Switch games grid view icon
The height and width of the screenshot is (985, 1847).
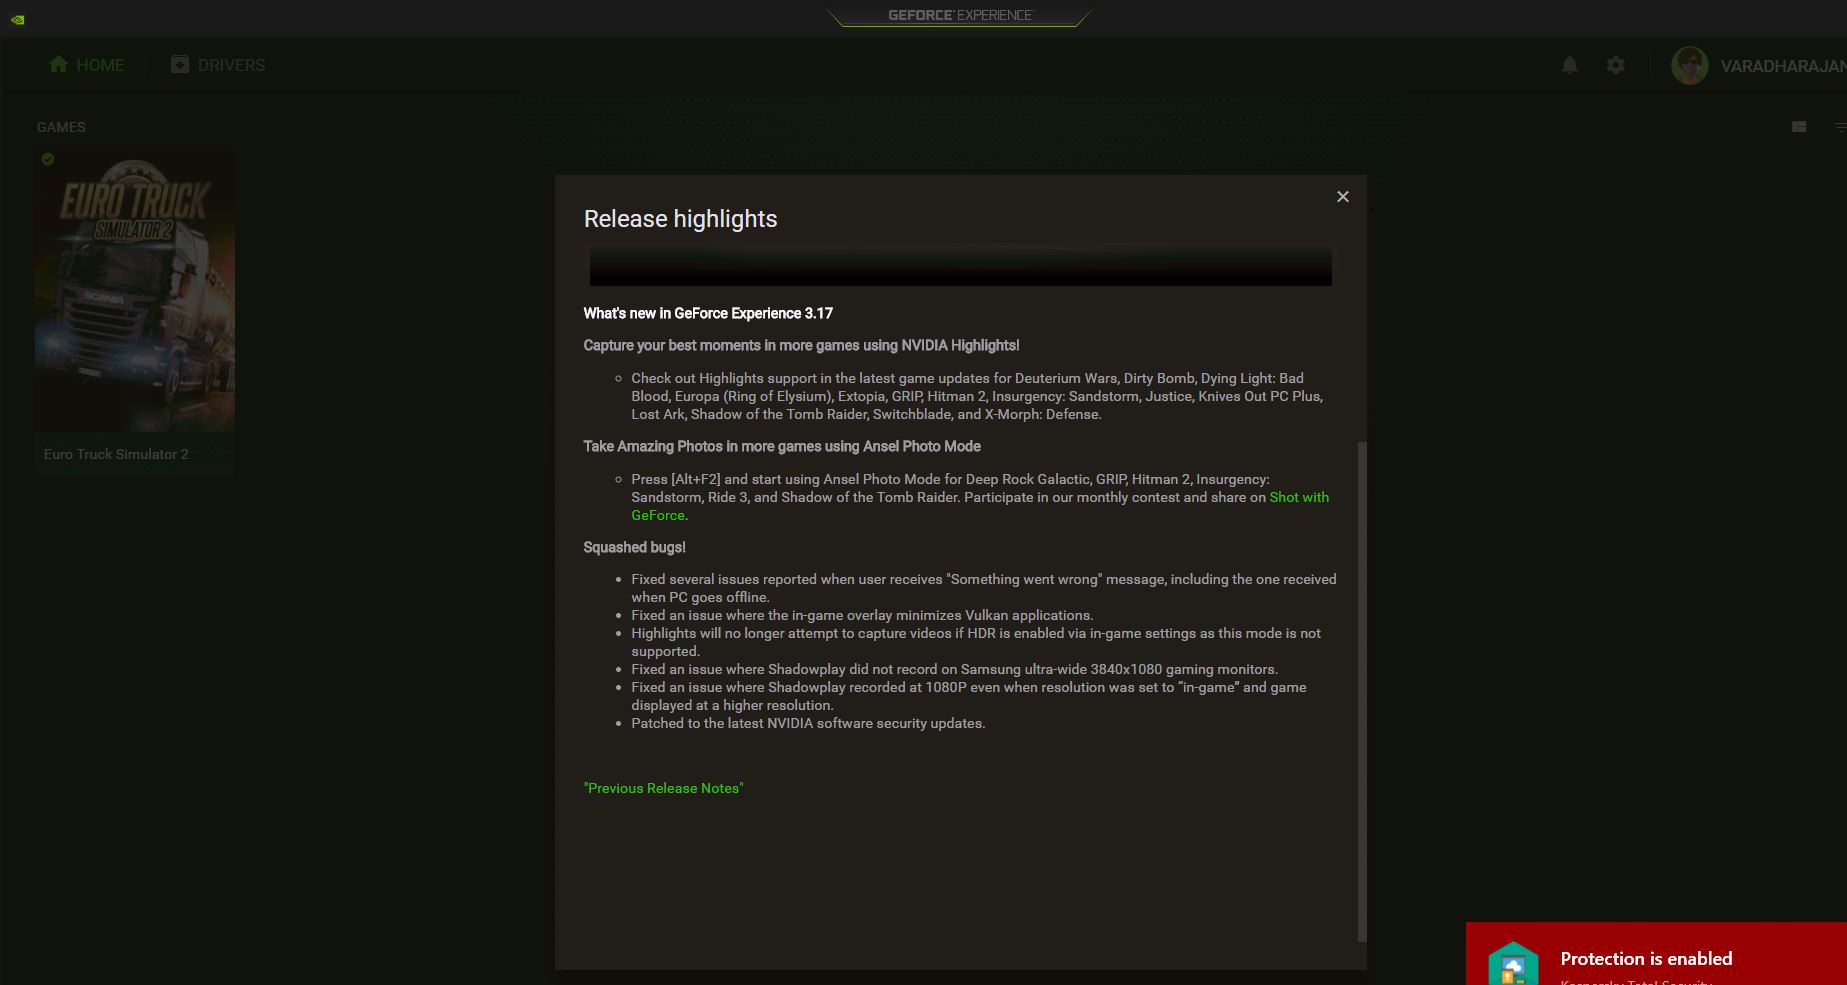(1799, 127)
